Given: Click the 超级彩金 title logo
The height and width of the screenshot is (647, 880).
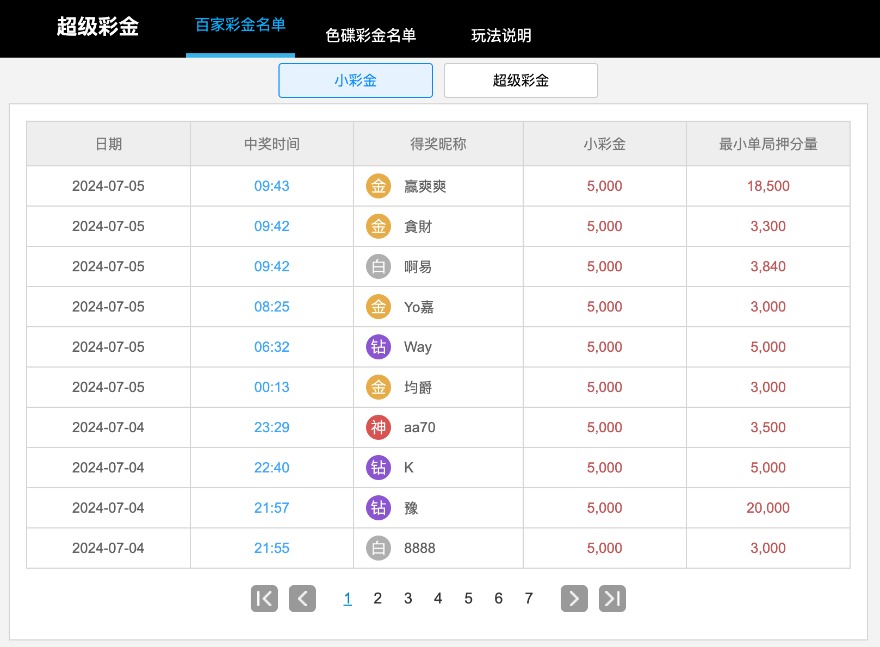Looking at the screenshot, I should coord(98,27).
